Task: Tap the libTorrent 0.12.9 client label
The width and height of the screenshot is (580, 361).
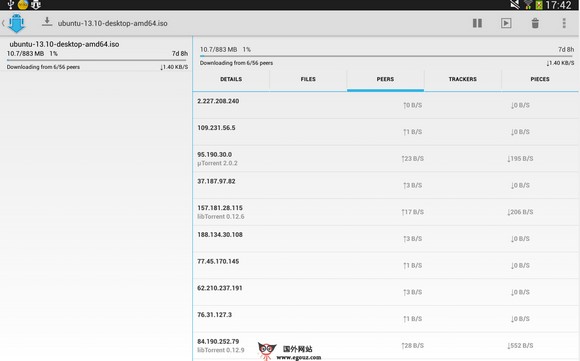Action: [221, 350]
